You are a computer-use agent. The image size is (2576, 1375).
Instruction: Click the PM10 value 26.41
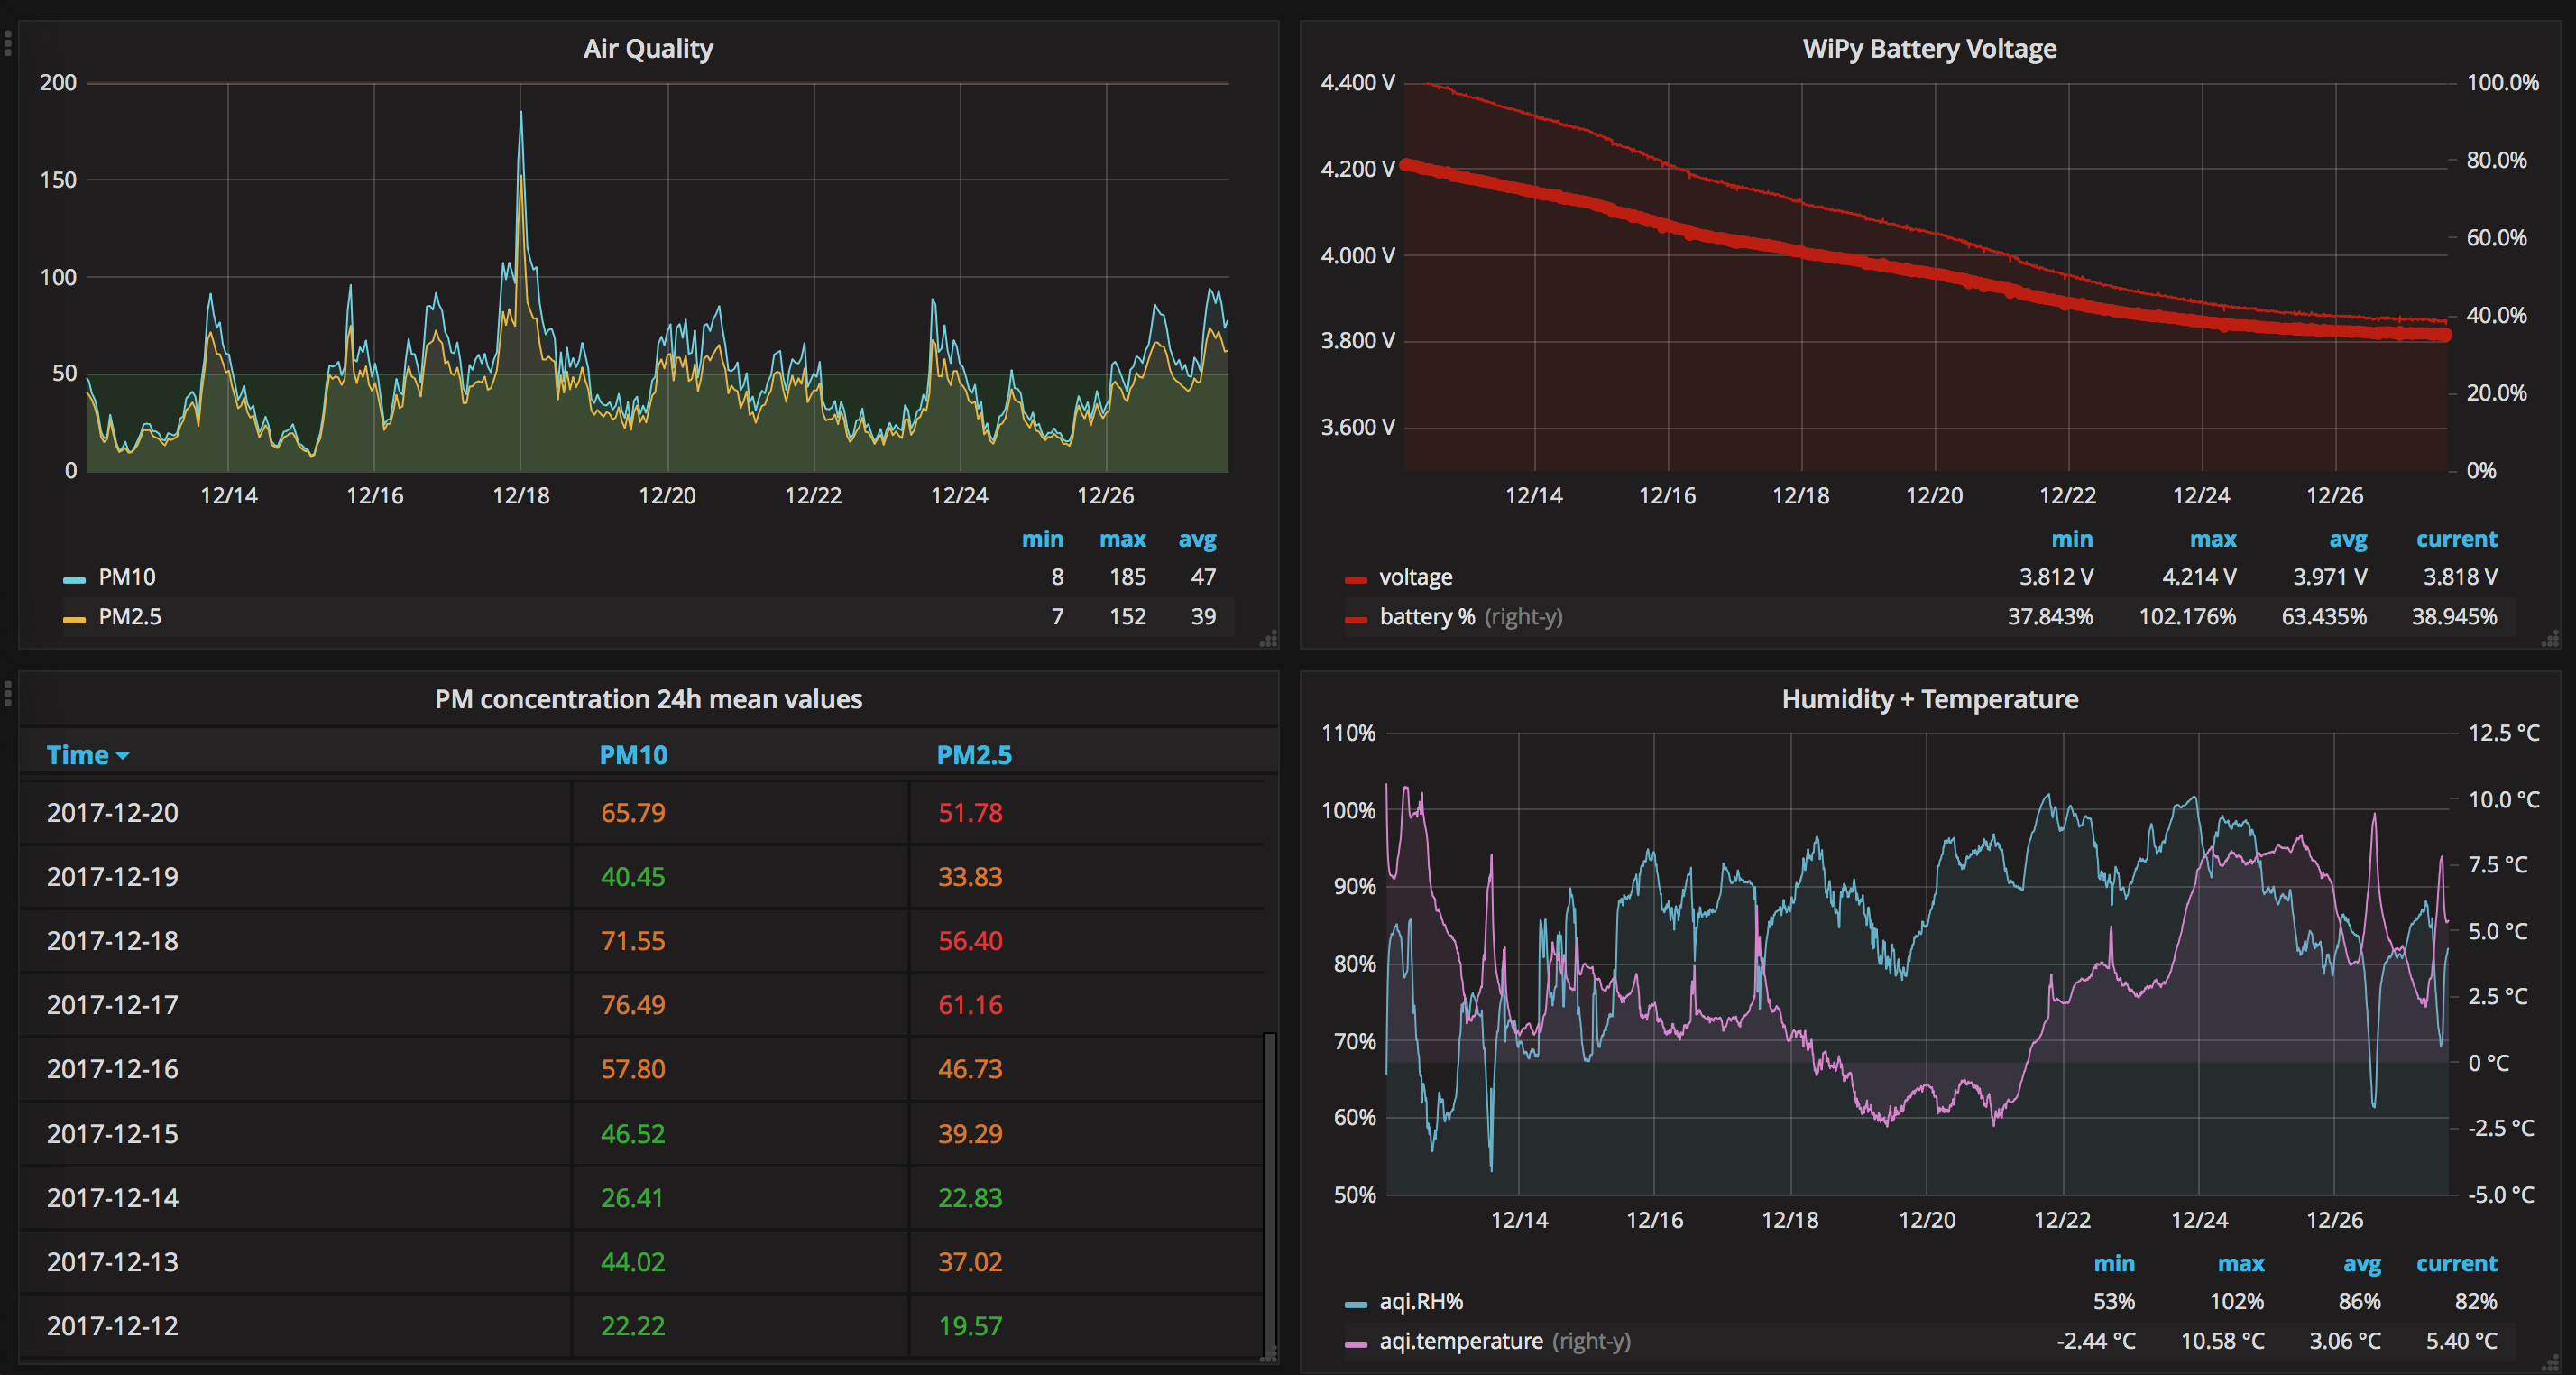pyautogui.click(x=632, y=1198)
